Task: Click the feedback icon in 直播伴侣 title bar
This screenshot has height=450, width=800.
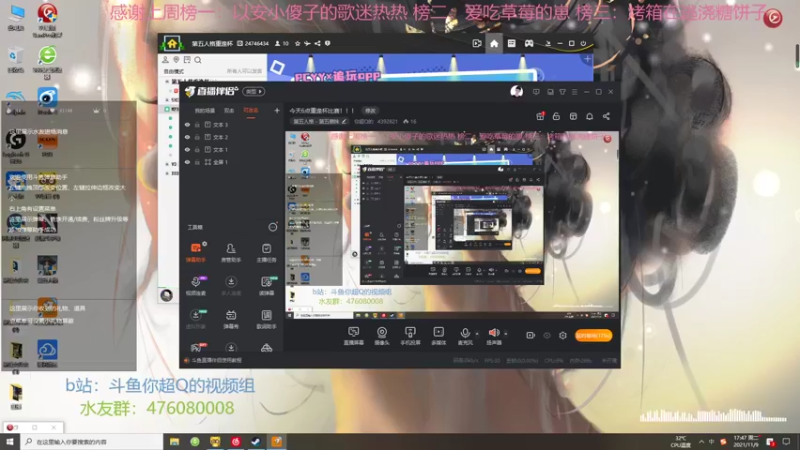Action: tap(536, 92)
